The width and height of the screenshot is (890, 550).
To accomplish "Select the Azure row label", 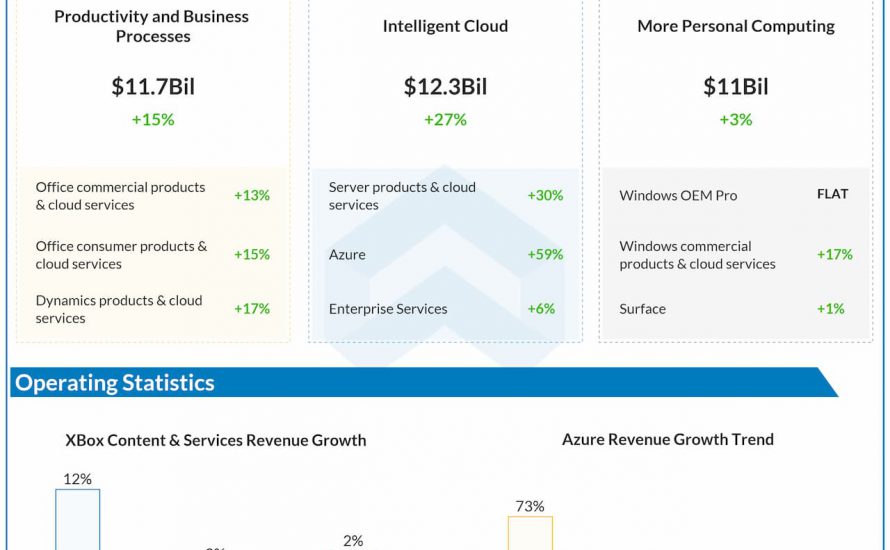I will click(347, 255).
